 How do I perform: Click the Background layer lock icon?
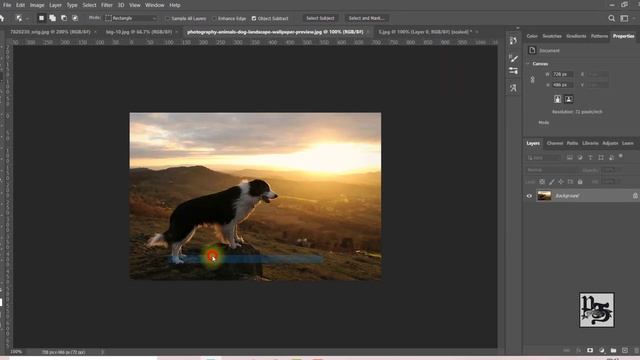pyautogui.click(x=635, y=196)
